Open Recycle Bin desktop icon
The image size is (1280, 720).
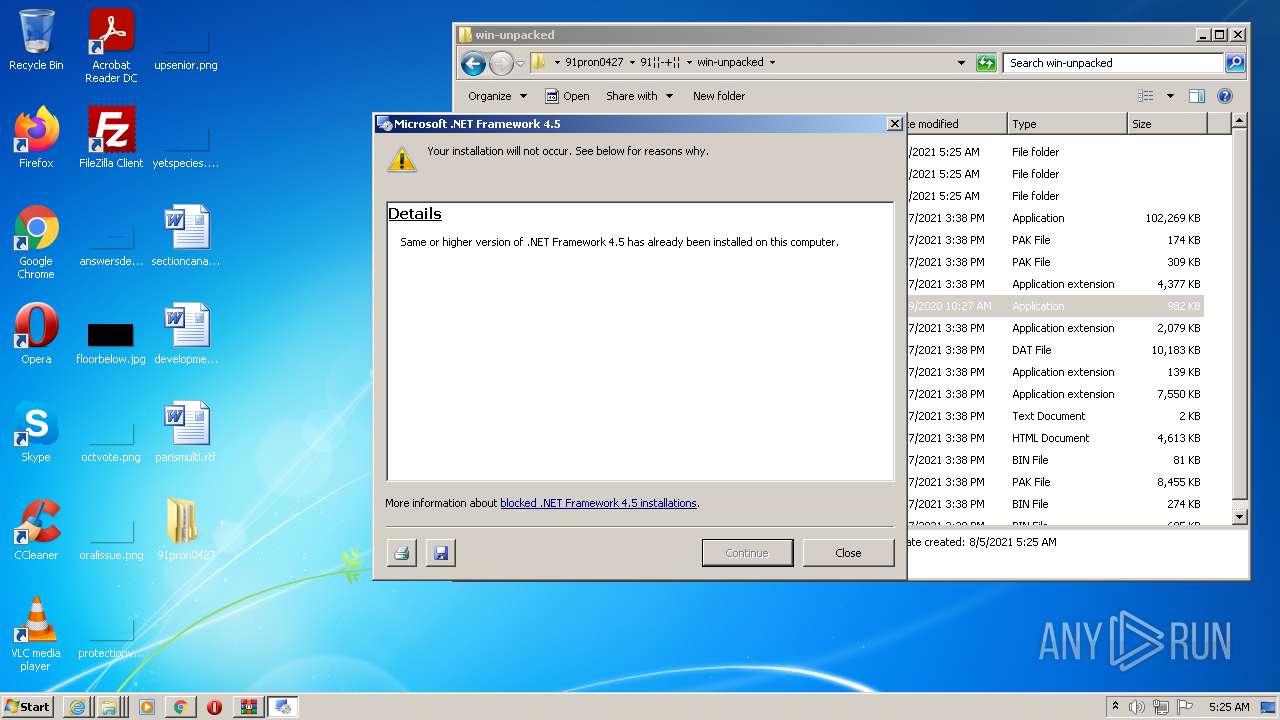(x=36, y=40)
